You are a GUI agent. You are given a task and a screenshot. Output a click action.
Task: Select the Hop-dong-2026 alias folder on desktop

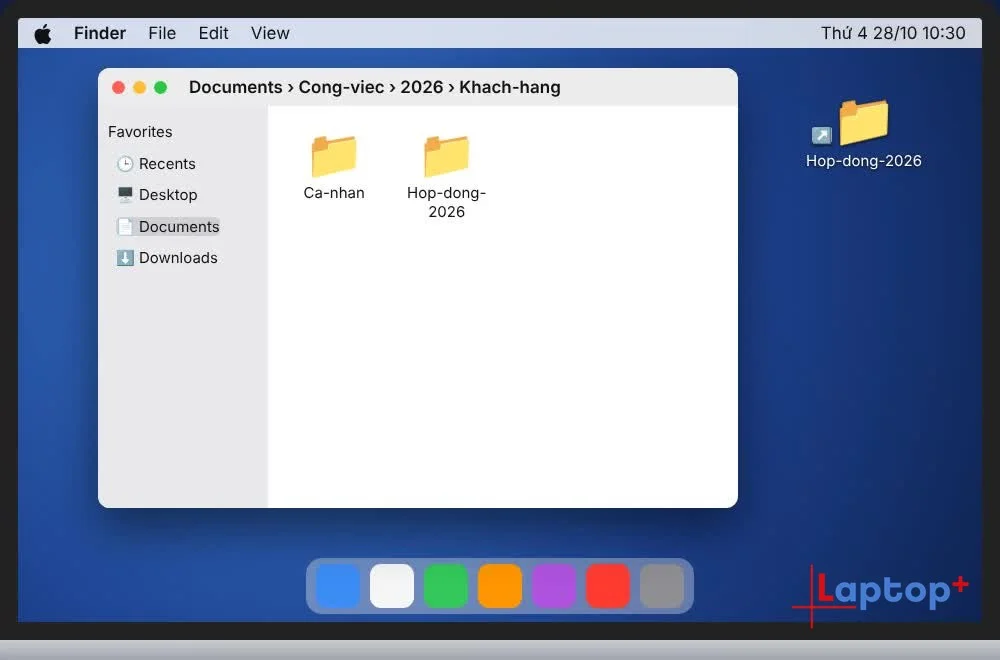(864, 122)
